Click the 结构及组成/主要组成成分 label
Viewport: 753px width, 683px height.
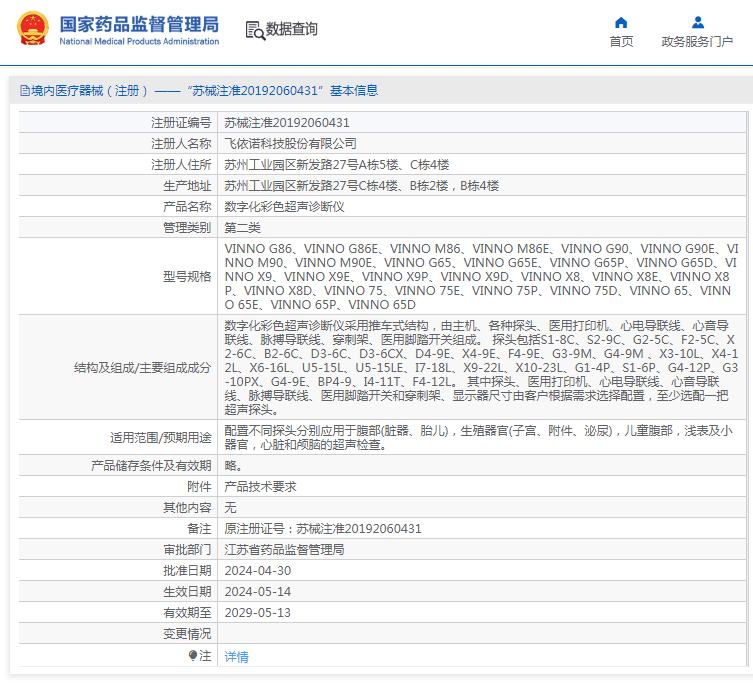pyautogui.click(x=142, y=368)
